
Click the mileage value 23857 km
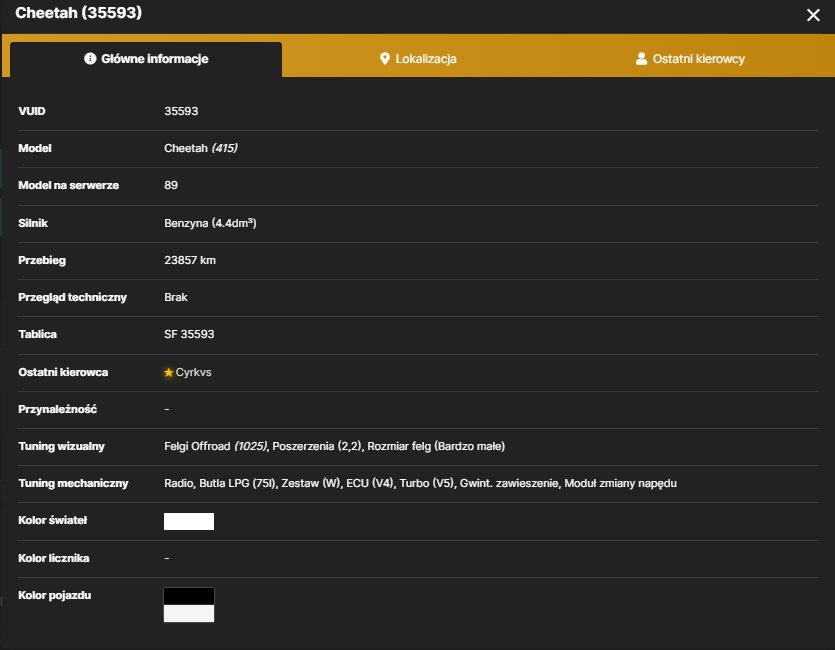[190, 260]
